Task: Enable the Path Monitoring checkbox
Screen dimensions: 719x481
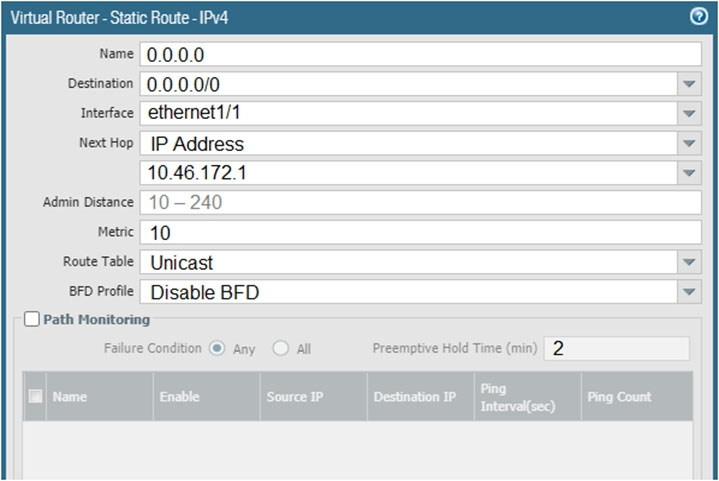Action: 32,319
